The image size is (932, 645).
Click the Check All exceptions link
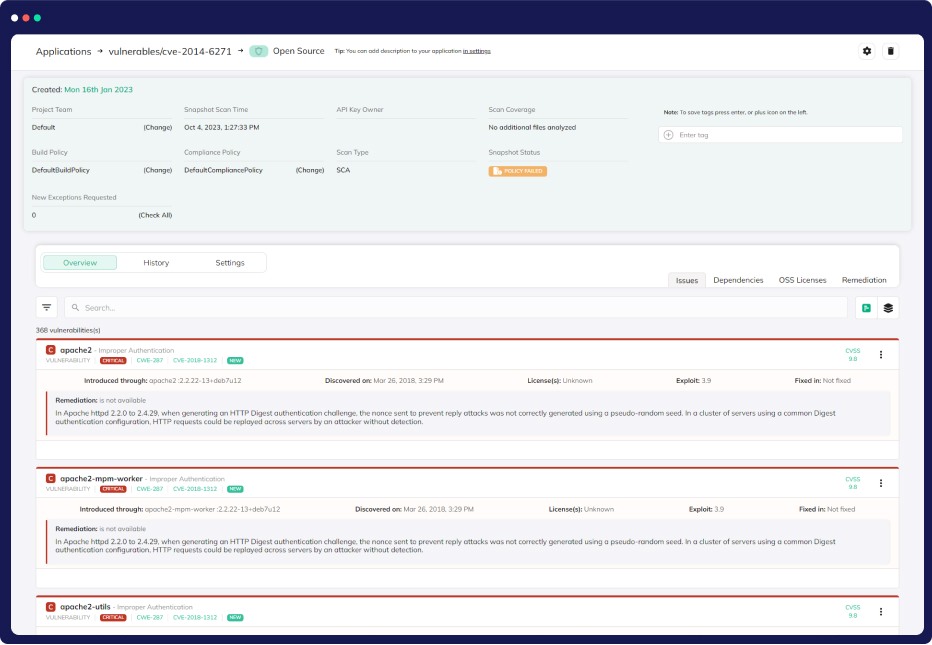click(x=155, y=215)
